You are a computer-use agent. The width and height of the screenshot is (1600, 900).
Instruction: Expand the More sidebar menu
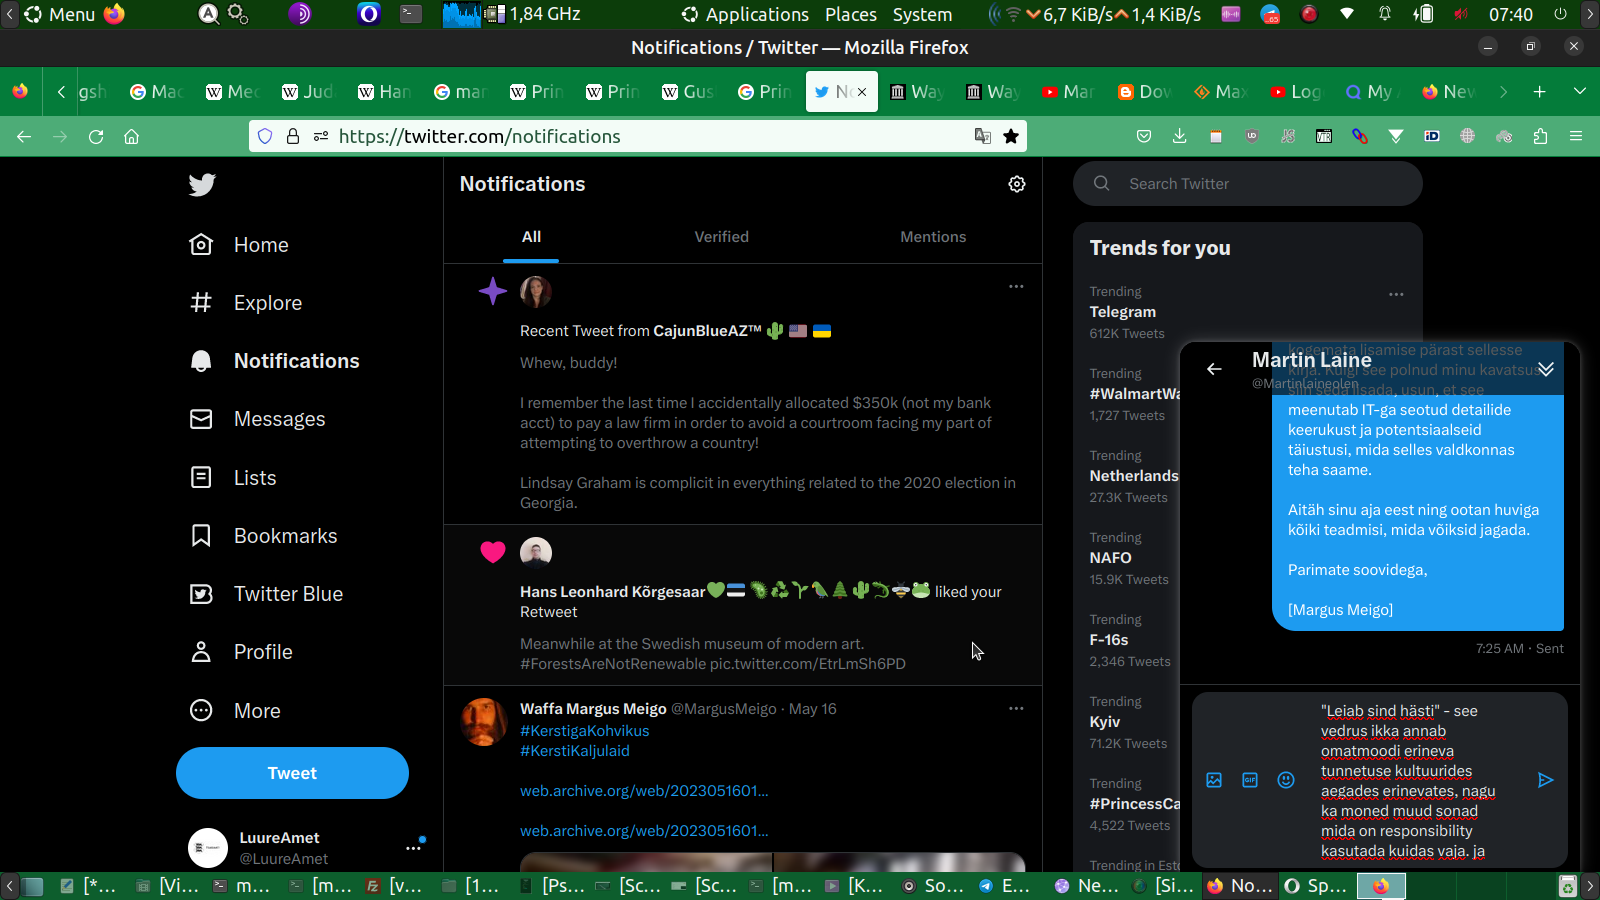tap(235, 711)
